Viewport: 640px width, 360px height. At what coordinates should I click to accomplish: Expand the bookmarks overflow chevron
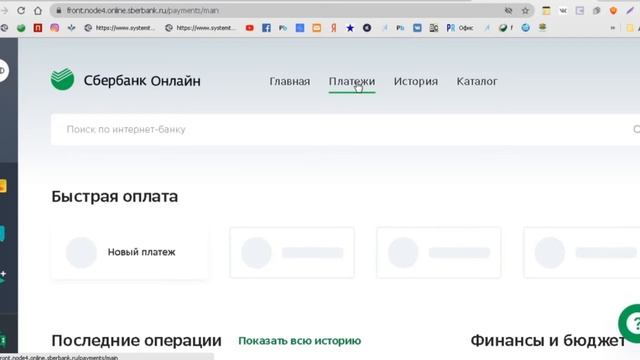click(x=613, y=28)
